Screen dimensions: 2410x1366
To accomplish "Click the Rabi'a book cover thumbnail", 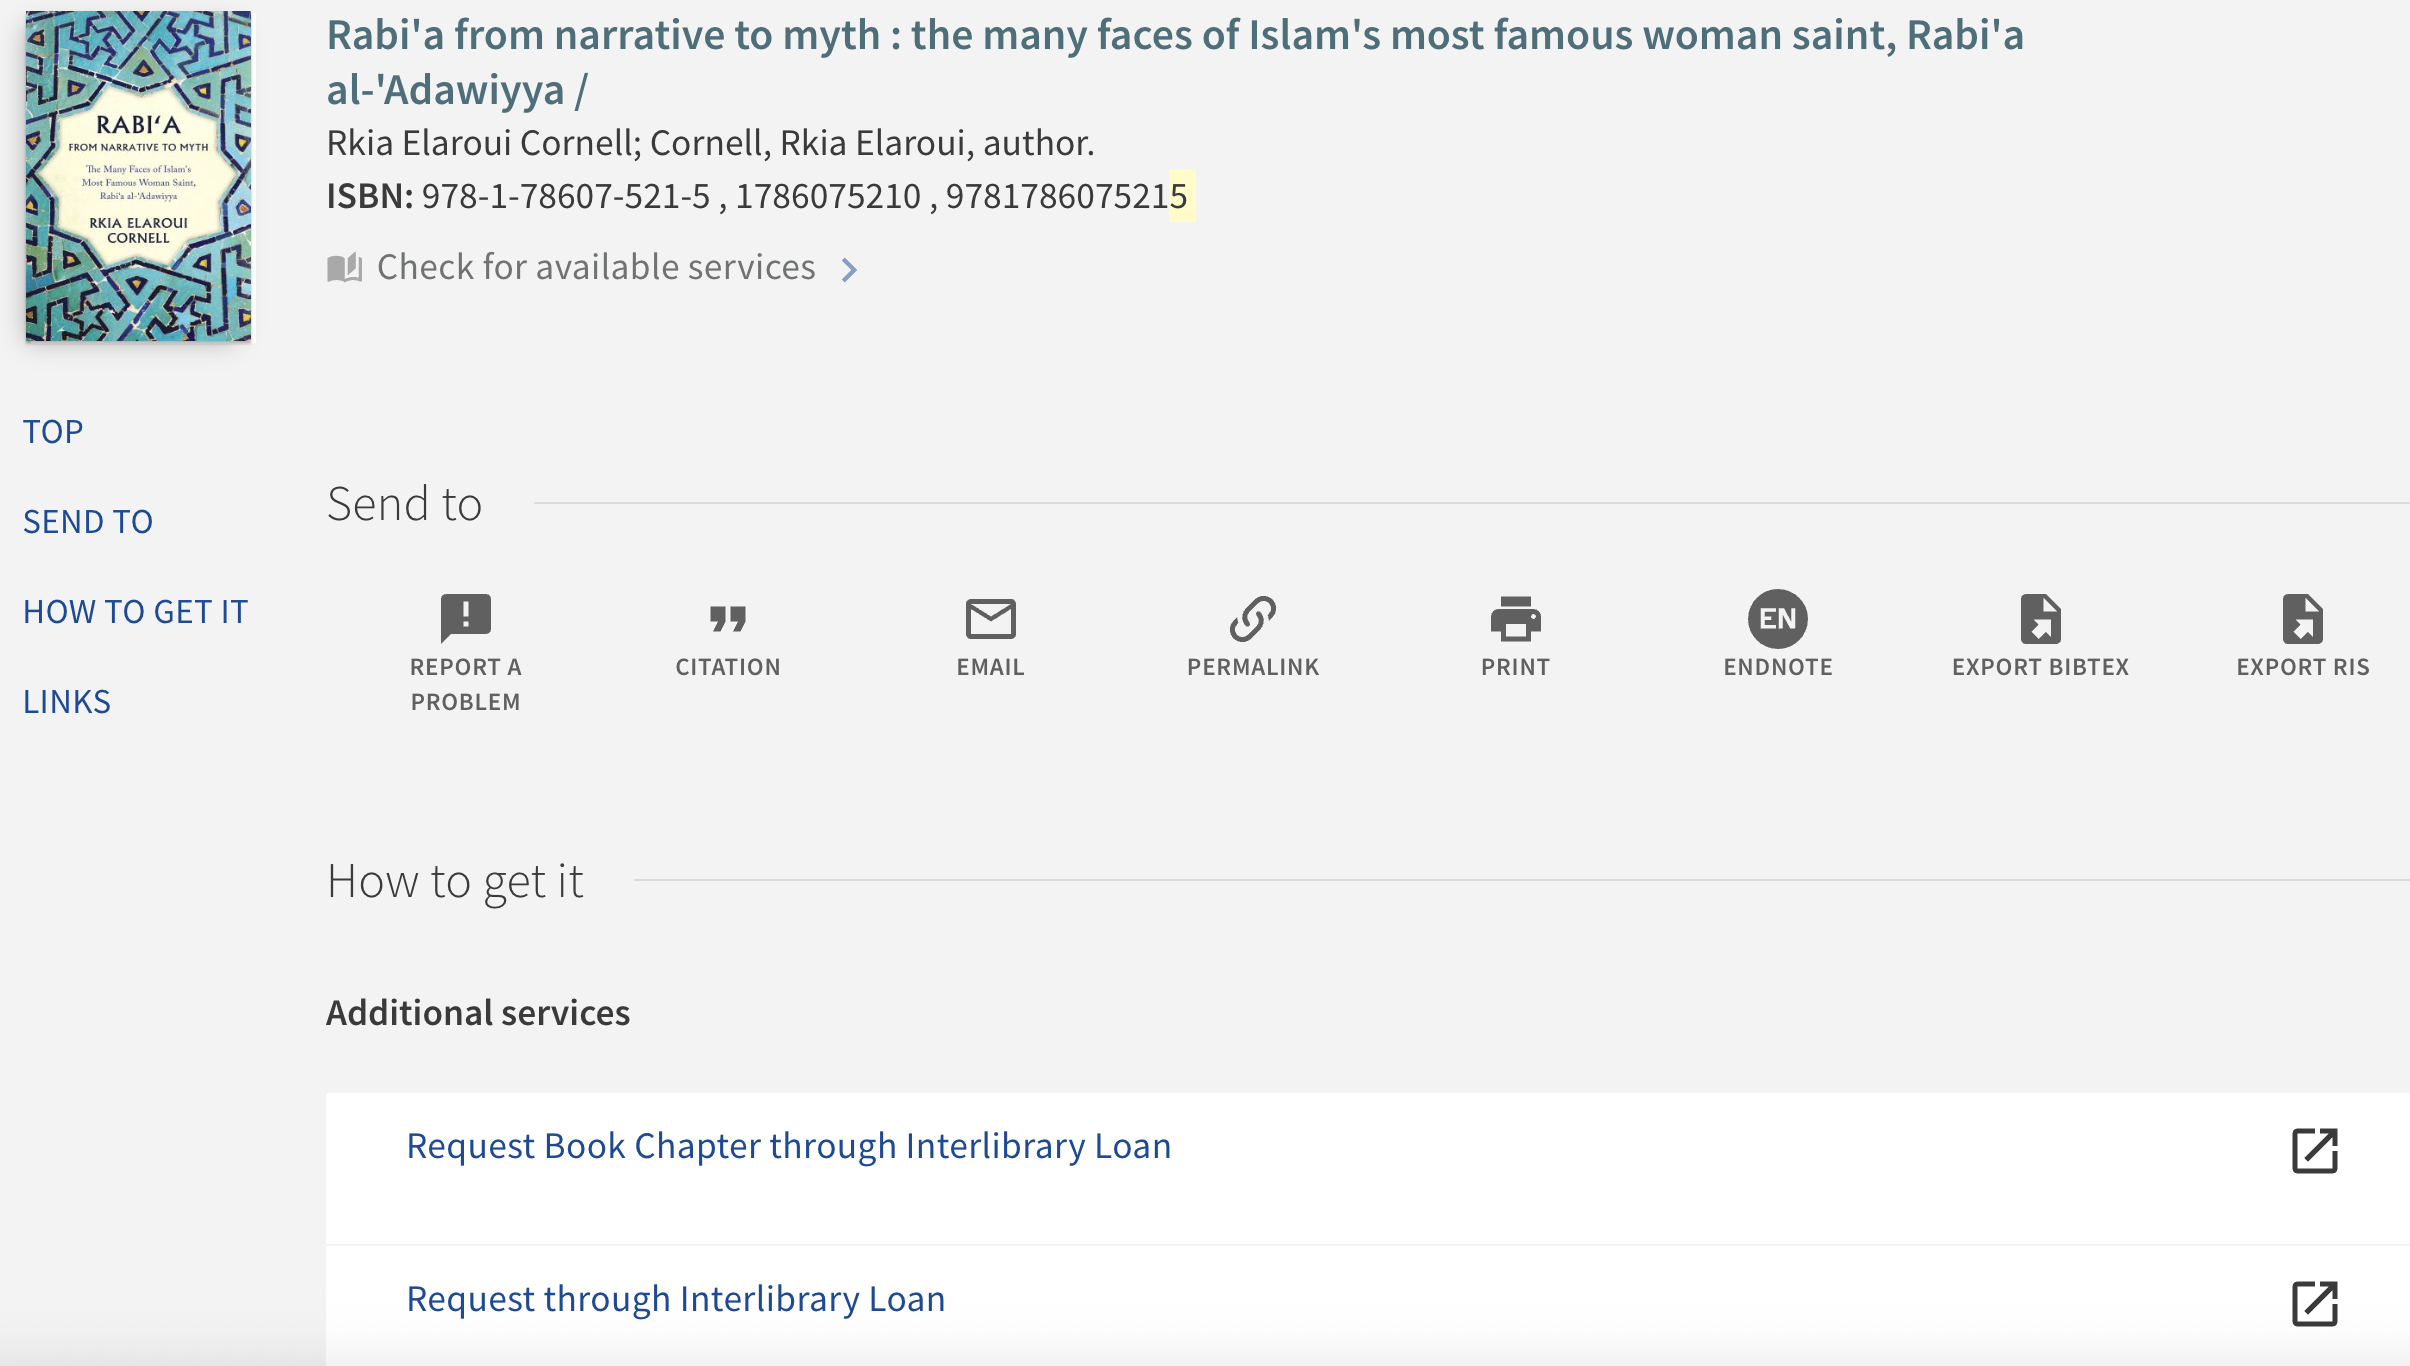I will click(x=138, y=176).
